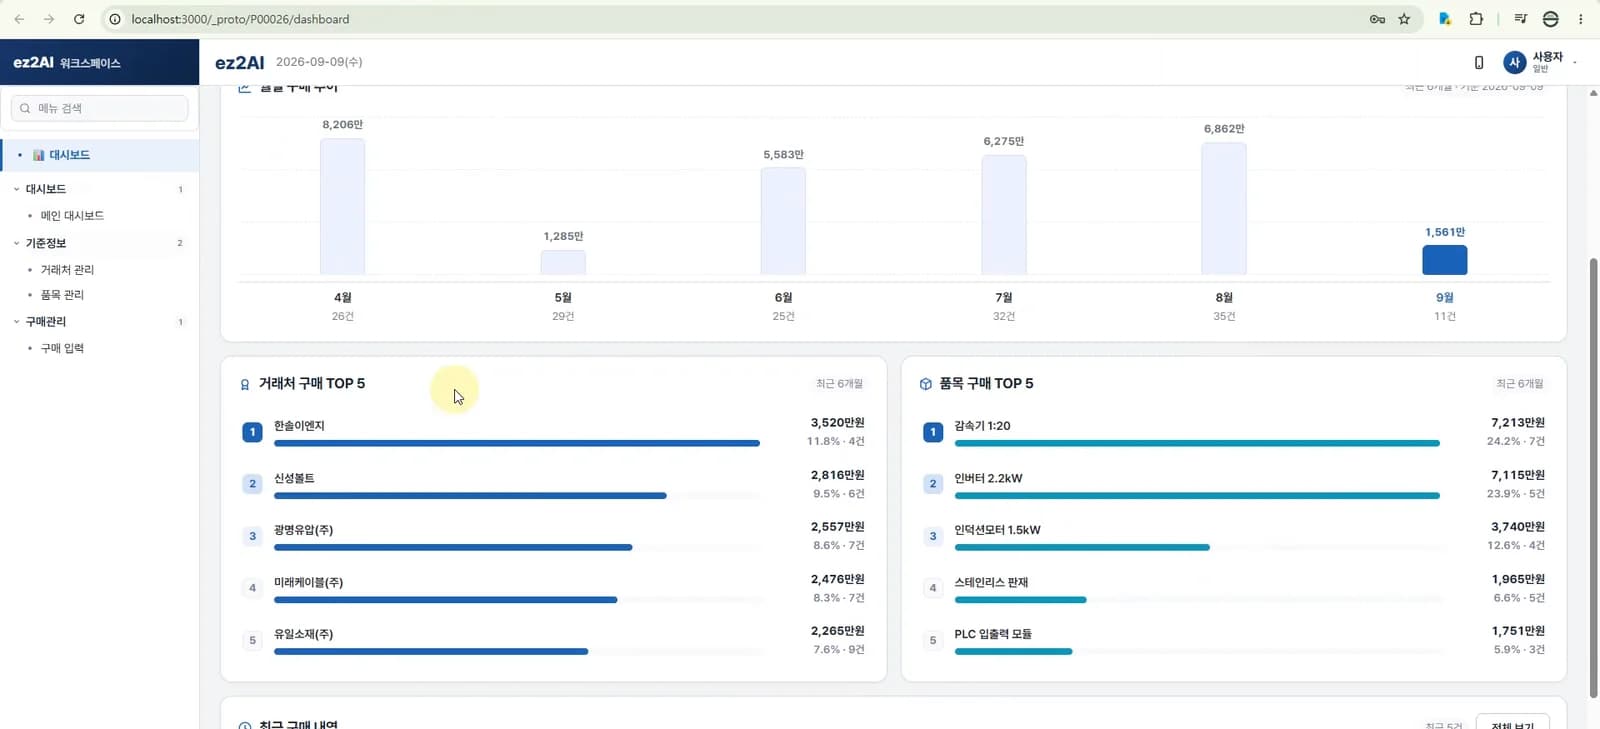Click the browser forward arrow
This screenshot has width=1600, height=729.
coord(49,19)
